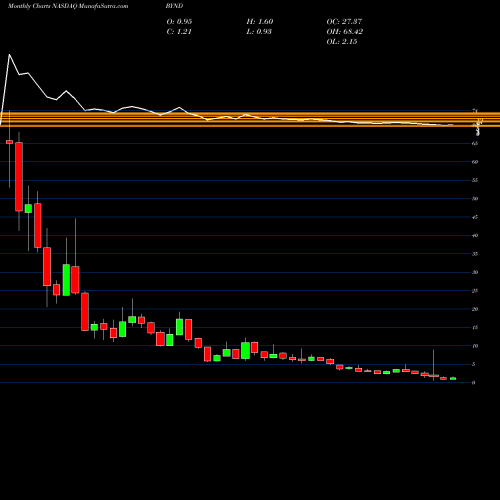The height and width of the screenshot is (500, 500).
Task: Click the 5 price axis label
Action: pyautogui.click(x=474, y=364)
